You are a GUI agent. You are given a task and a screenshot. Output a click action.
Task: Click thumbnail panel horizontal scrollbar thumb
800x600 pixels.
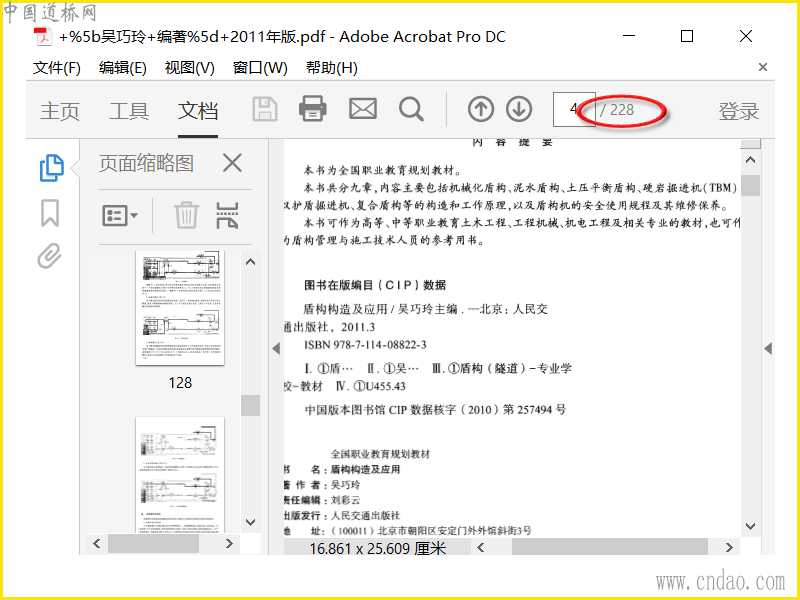(x=153, y=544)
